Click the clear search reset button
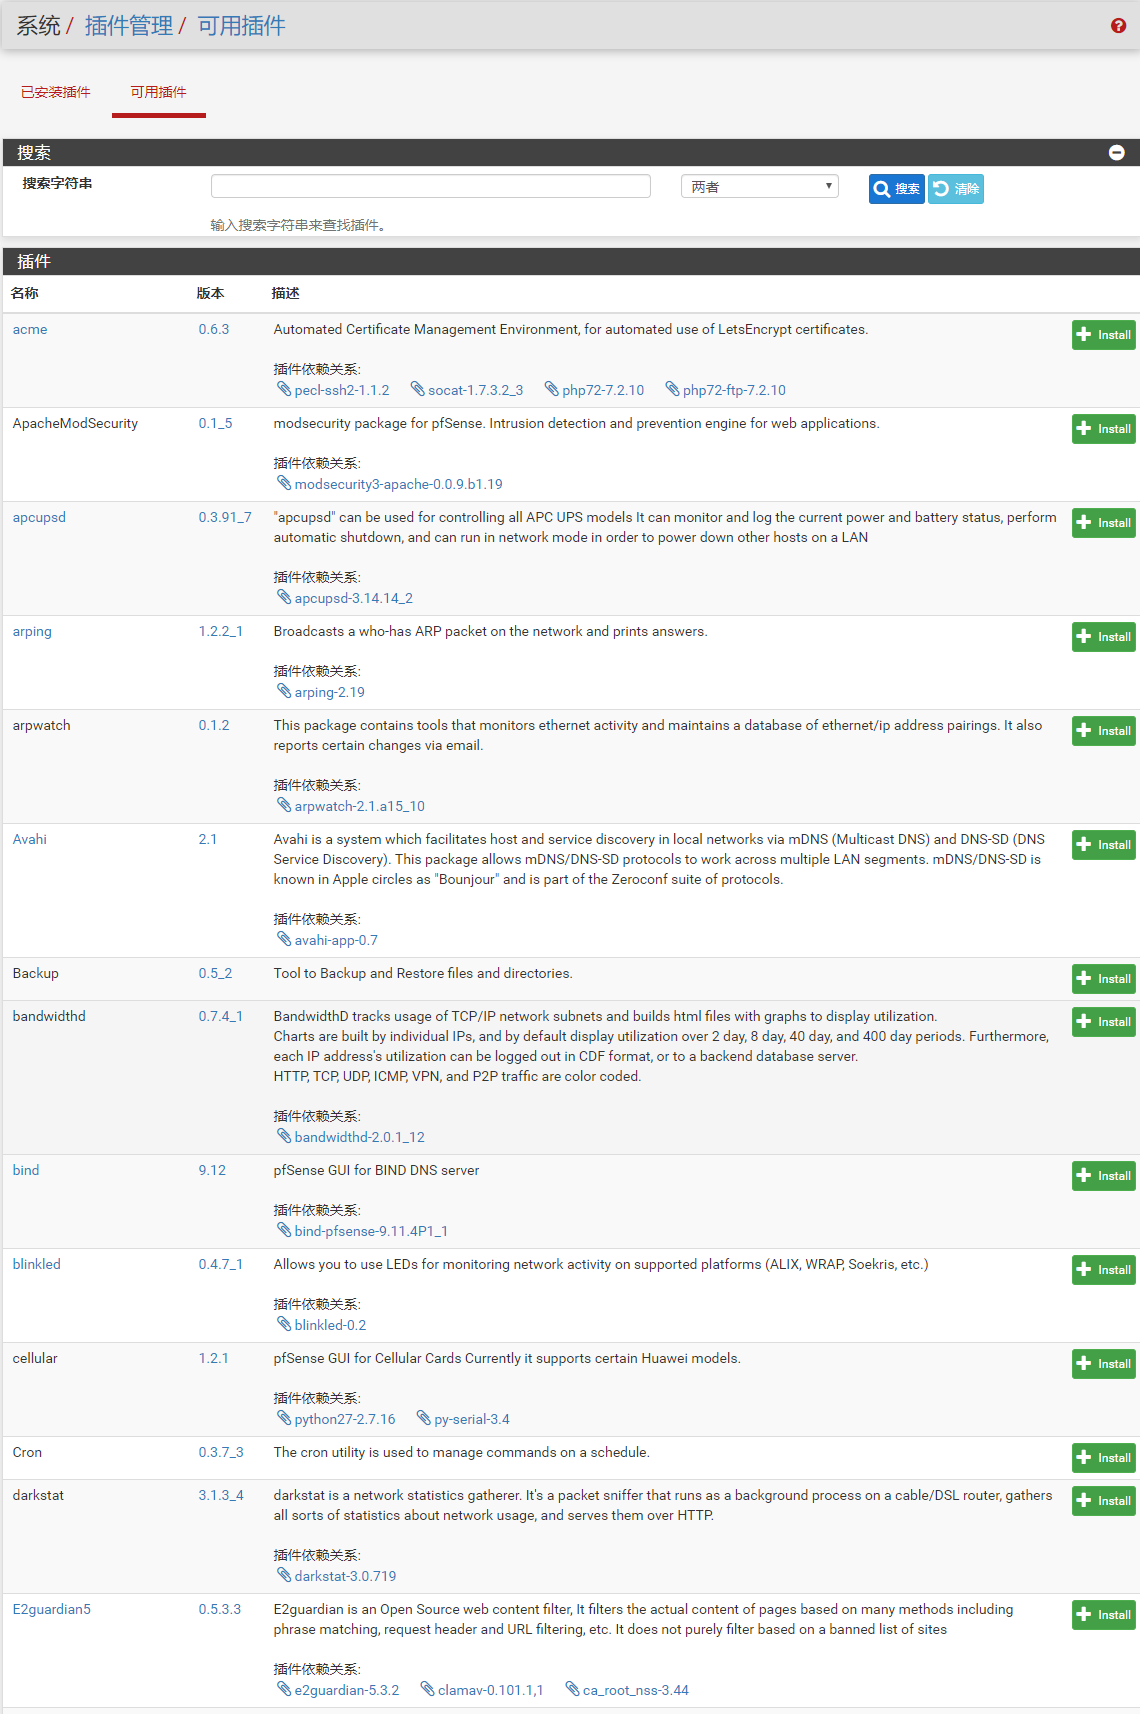The image size is (1140, 1714). tap(955, 189)
